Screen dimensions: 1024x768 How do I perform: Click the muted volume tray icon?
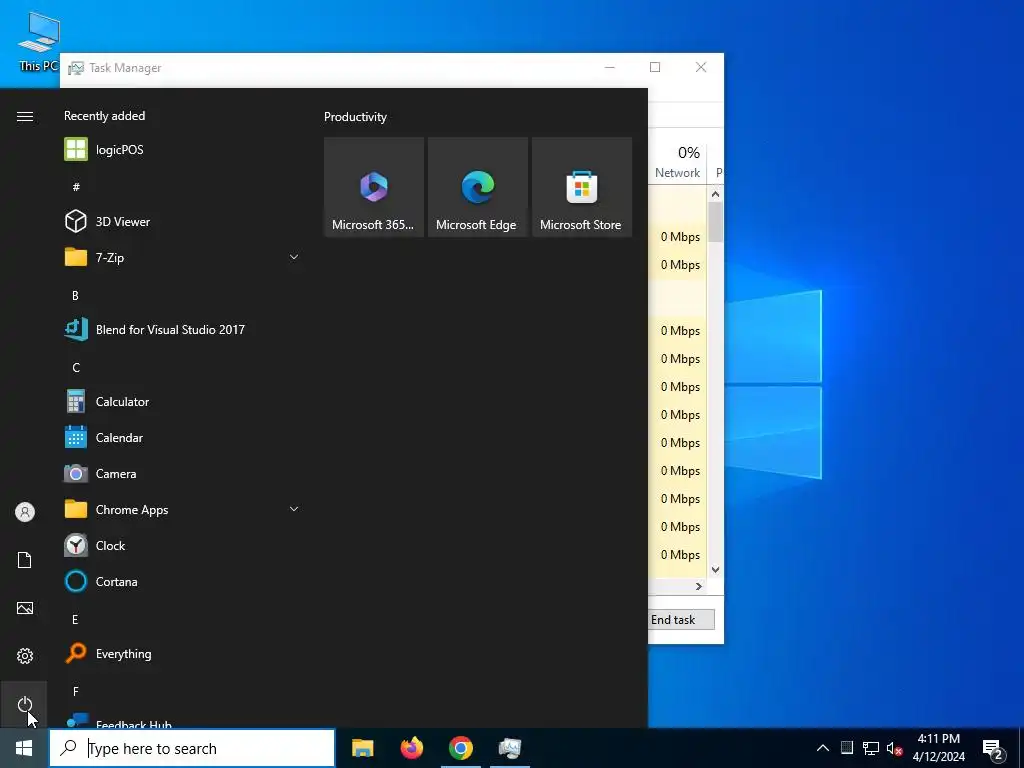[895, 748]
